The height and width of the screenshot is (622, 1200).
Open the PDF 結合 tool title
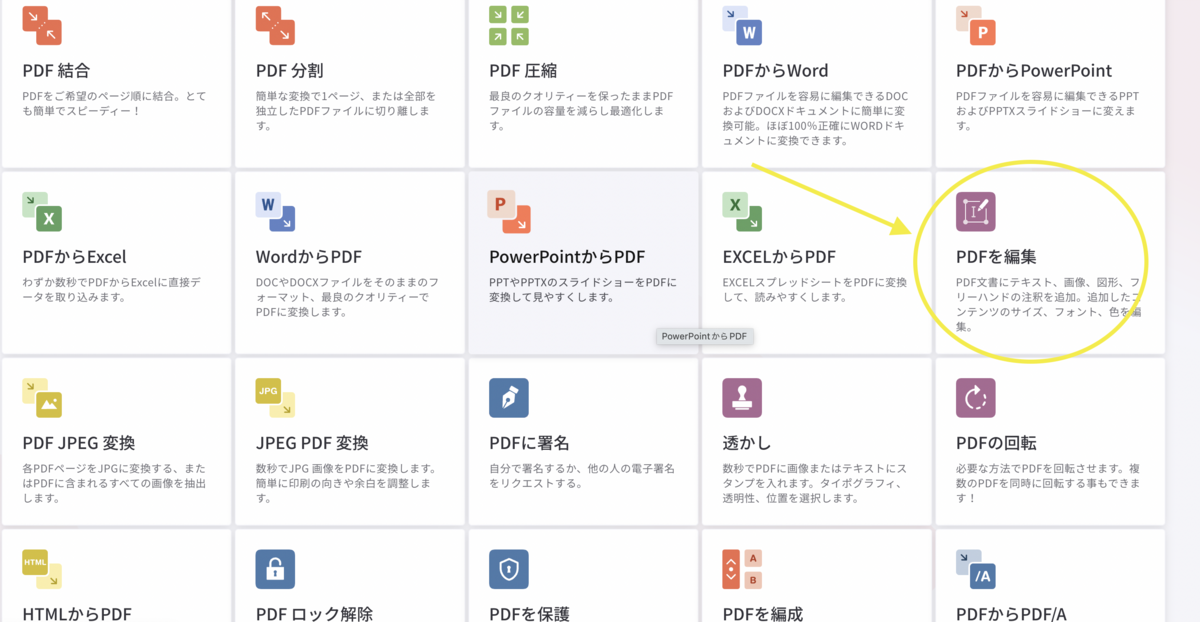click(56, 71)
